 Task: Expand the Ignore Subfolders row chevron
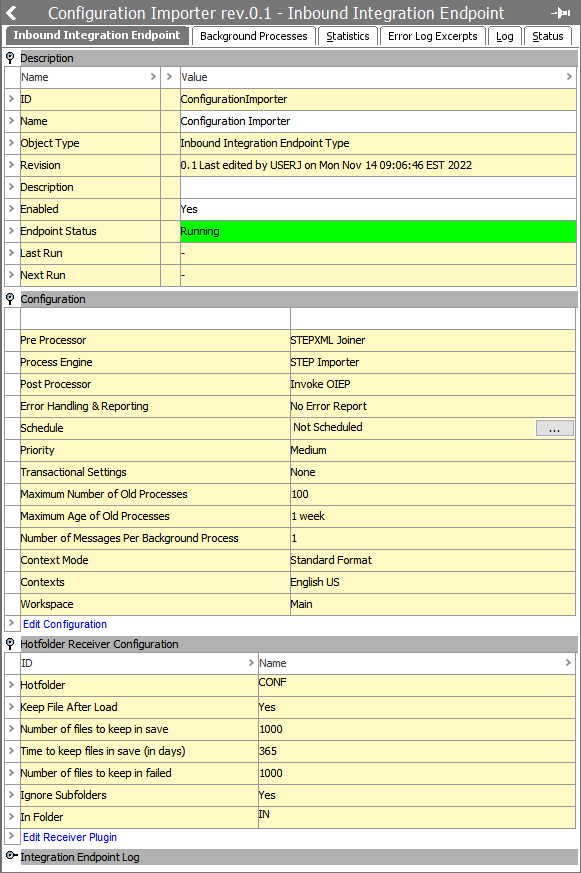click(x=11, y=794)
